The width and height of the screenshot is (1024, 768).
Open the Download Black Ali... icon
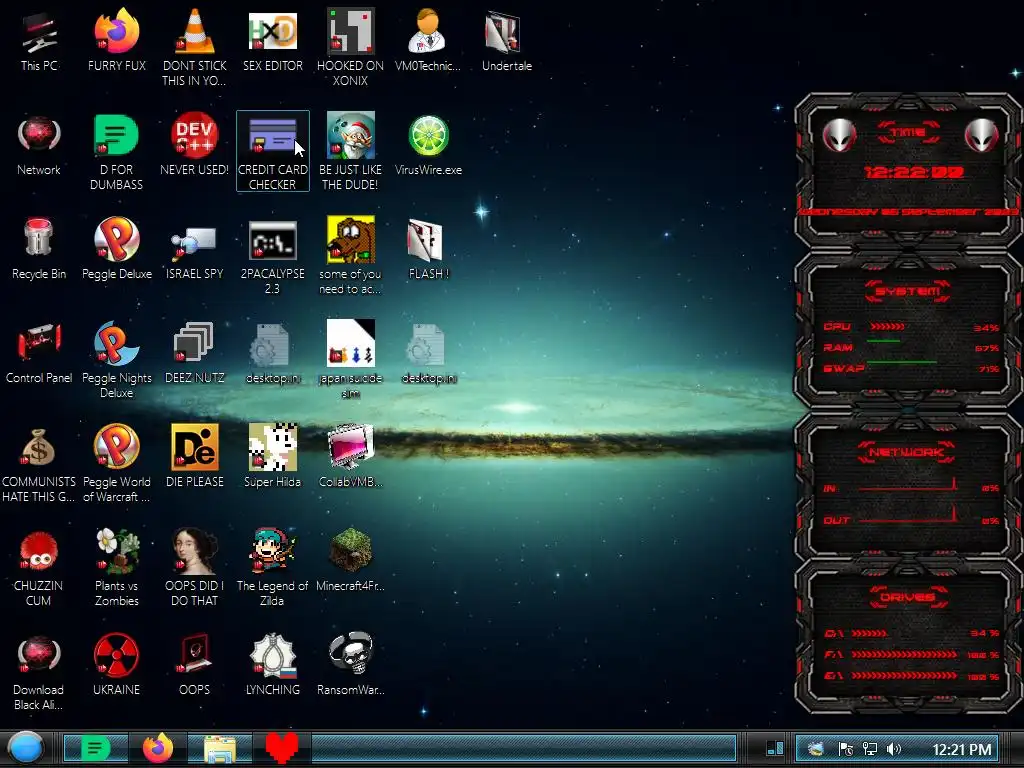pyautogui.click(x=39, y=671)
